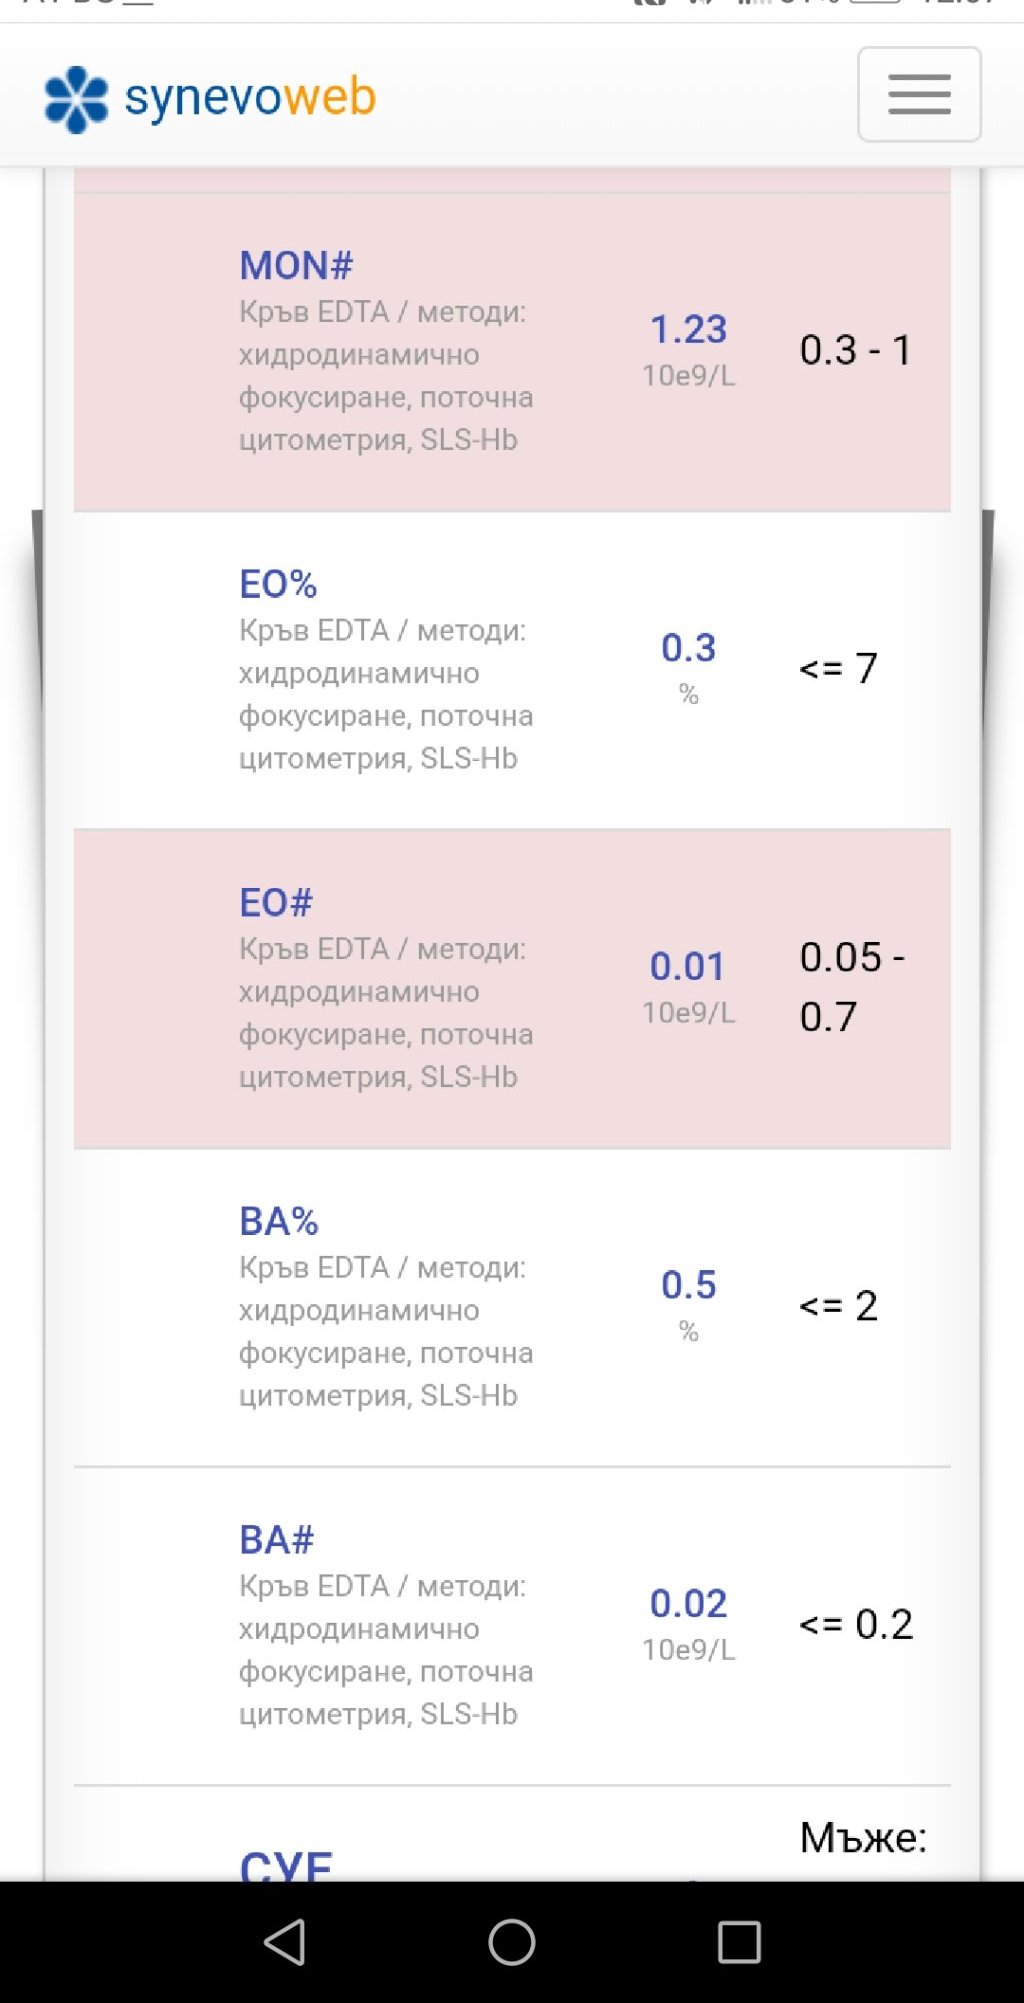This screenshot has height=2003, width=1024.
Task: Click the MON# reference range 0.3 - 1
Action: (855, 350)
